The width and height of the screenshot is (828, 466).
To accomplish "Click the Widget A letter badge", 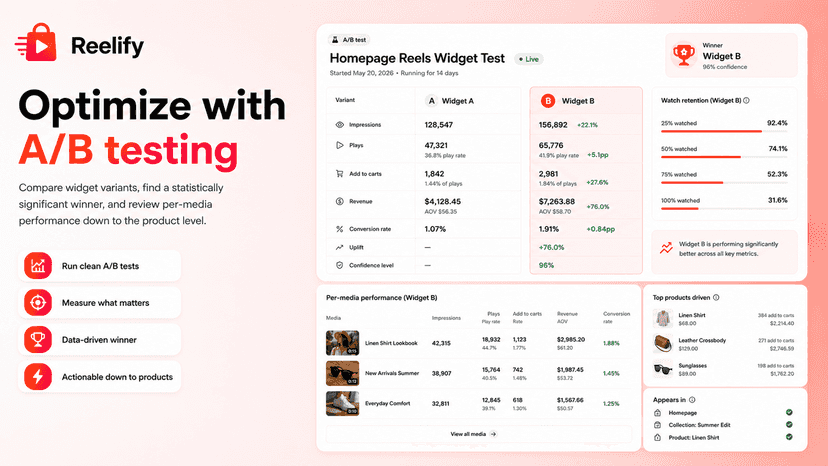I will point(431,101).
